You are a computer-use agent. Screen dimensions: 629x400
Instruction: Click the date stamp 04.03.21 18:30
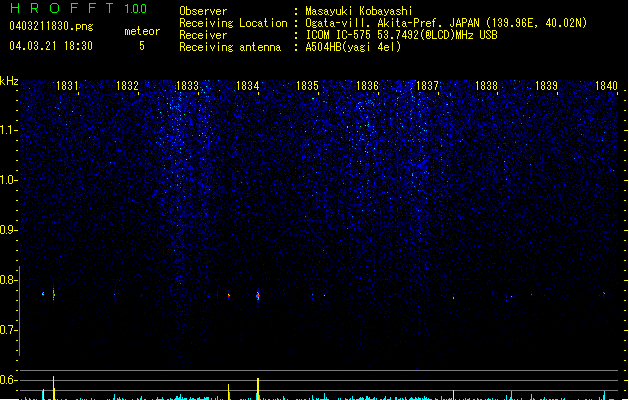tap(51, 46)
